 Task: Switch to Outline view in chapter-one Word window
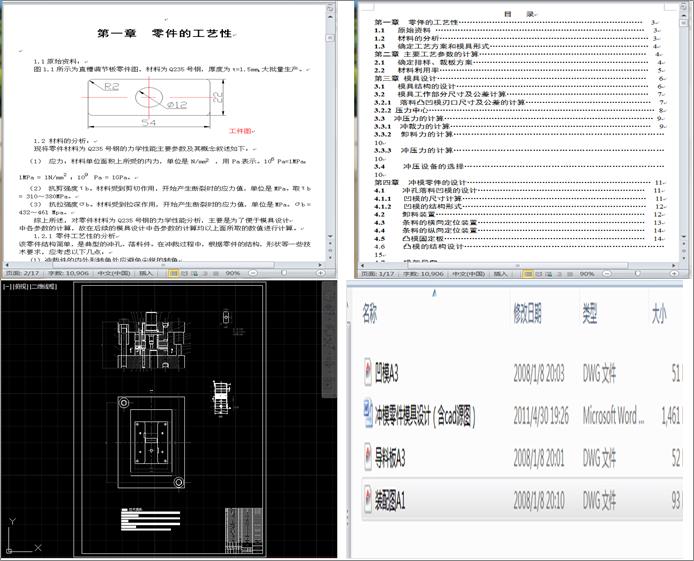click(205, 273)
